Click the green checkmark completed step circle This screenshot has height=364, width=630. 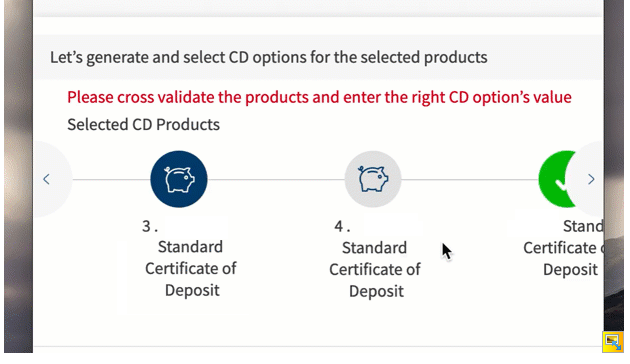(557, 179)
